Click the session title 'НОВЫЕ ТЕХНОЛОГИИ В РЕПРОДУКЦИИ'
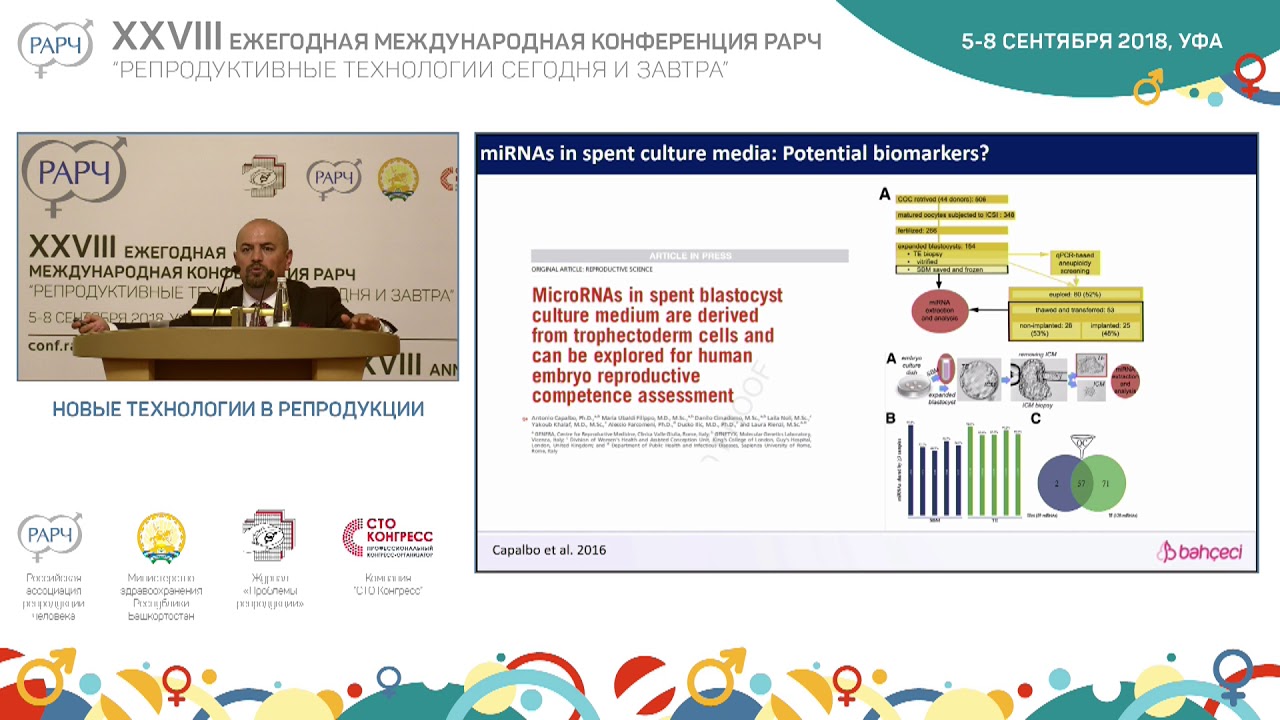This screenshot has width=1280, height=720. tap(238, 409)
